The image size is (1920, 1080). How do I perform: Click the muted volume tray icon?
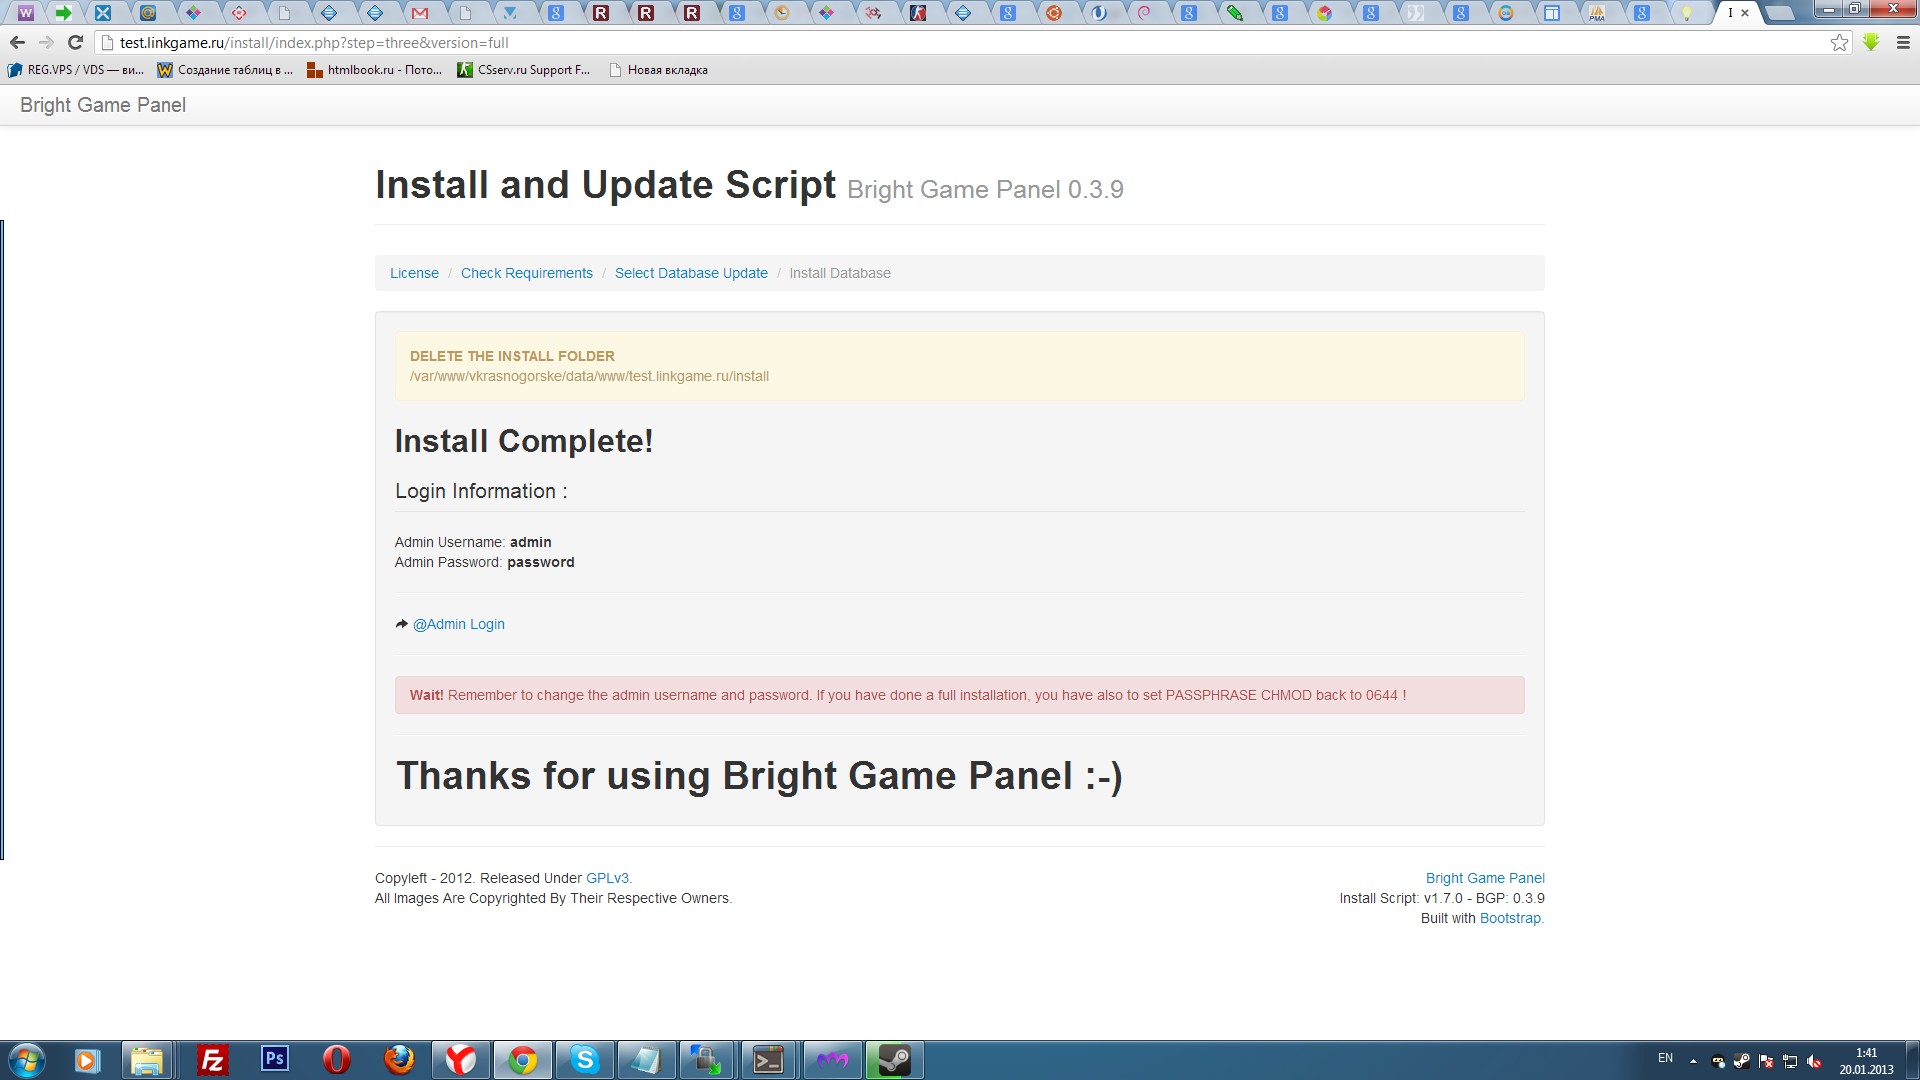point(1814,1061)
